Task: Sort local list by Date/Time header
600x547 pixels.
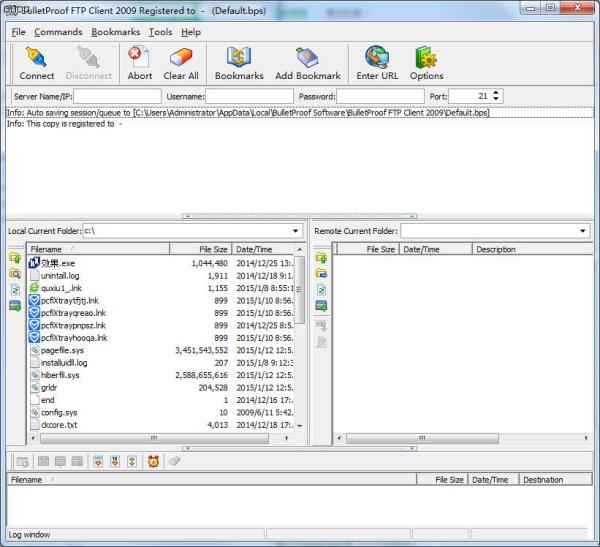Action: click(262, 249)
